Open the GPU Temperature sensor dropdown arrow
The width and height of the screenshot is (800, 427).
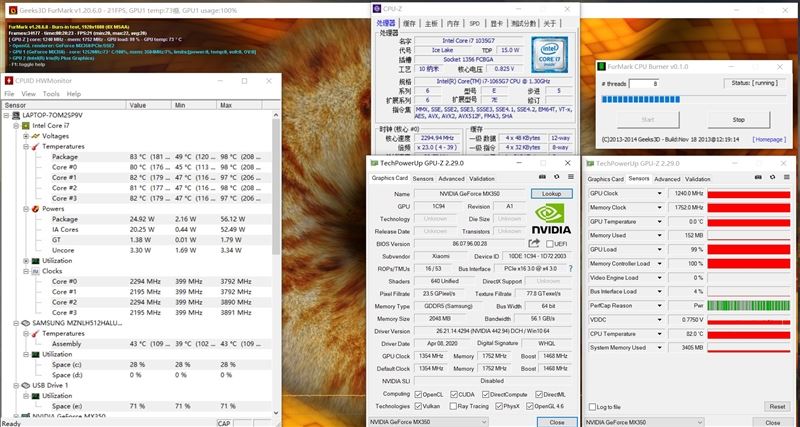point(659,222)
